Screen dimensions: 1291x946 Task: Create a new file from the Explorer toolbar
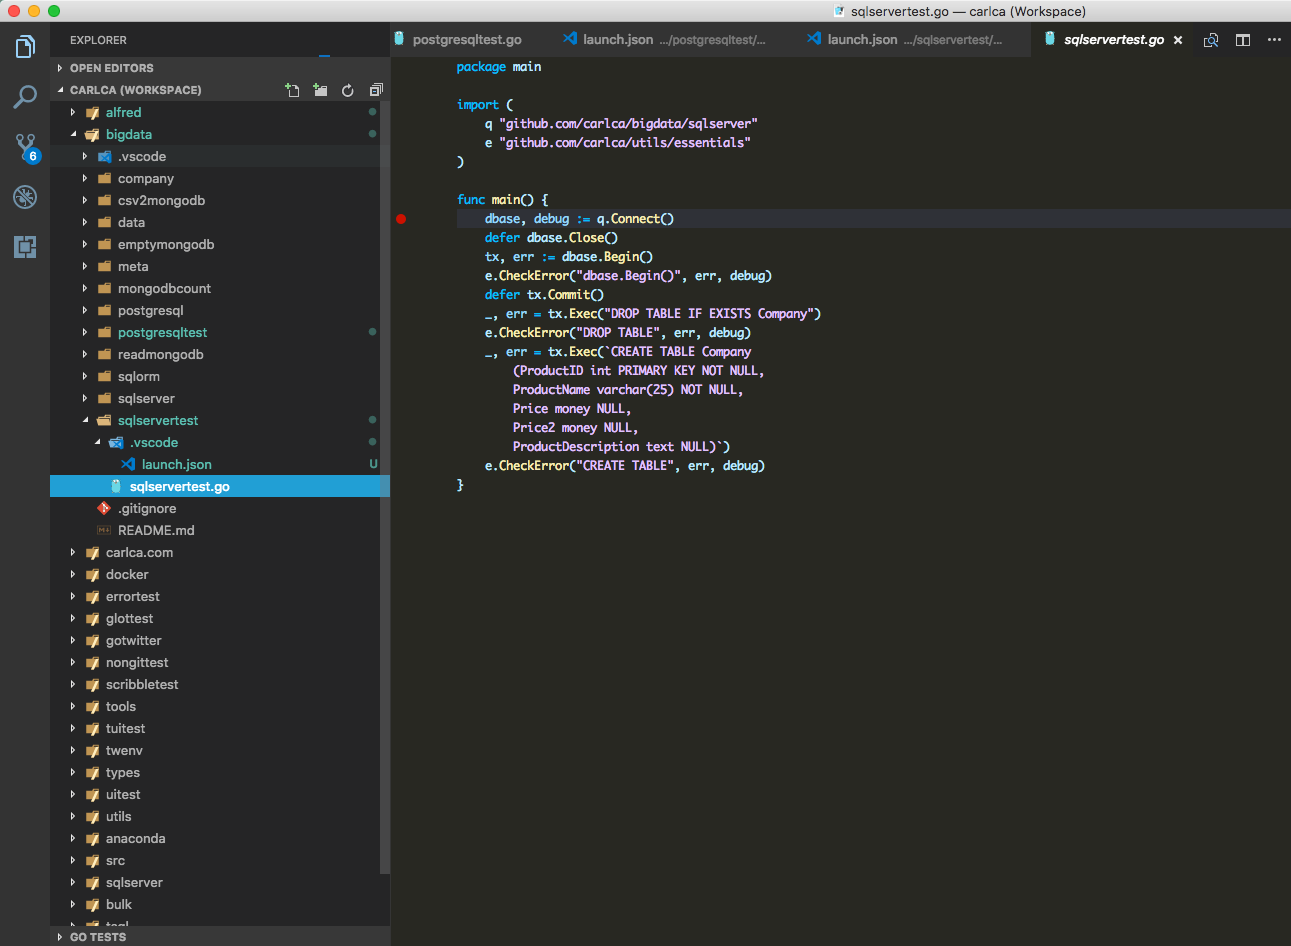[x=292, y=90]
